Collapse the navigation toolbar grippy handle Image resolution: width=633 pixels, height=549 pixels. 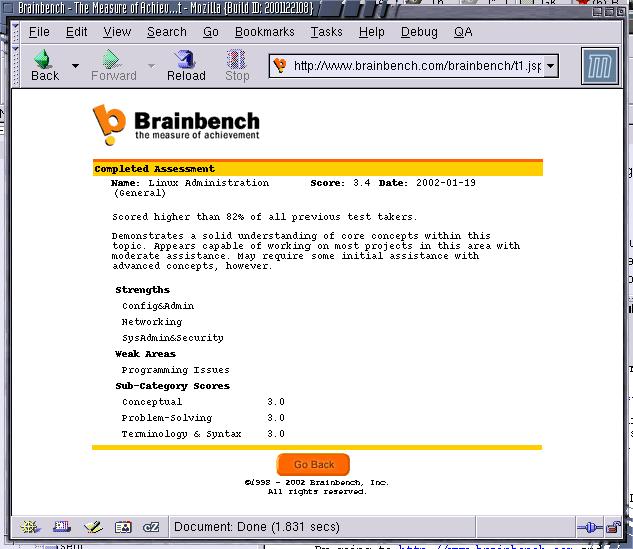pyautogui.click(x=16, y=66)
